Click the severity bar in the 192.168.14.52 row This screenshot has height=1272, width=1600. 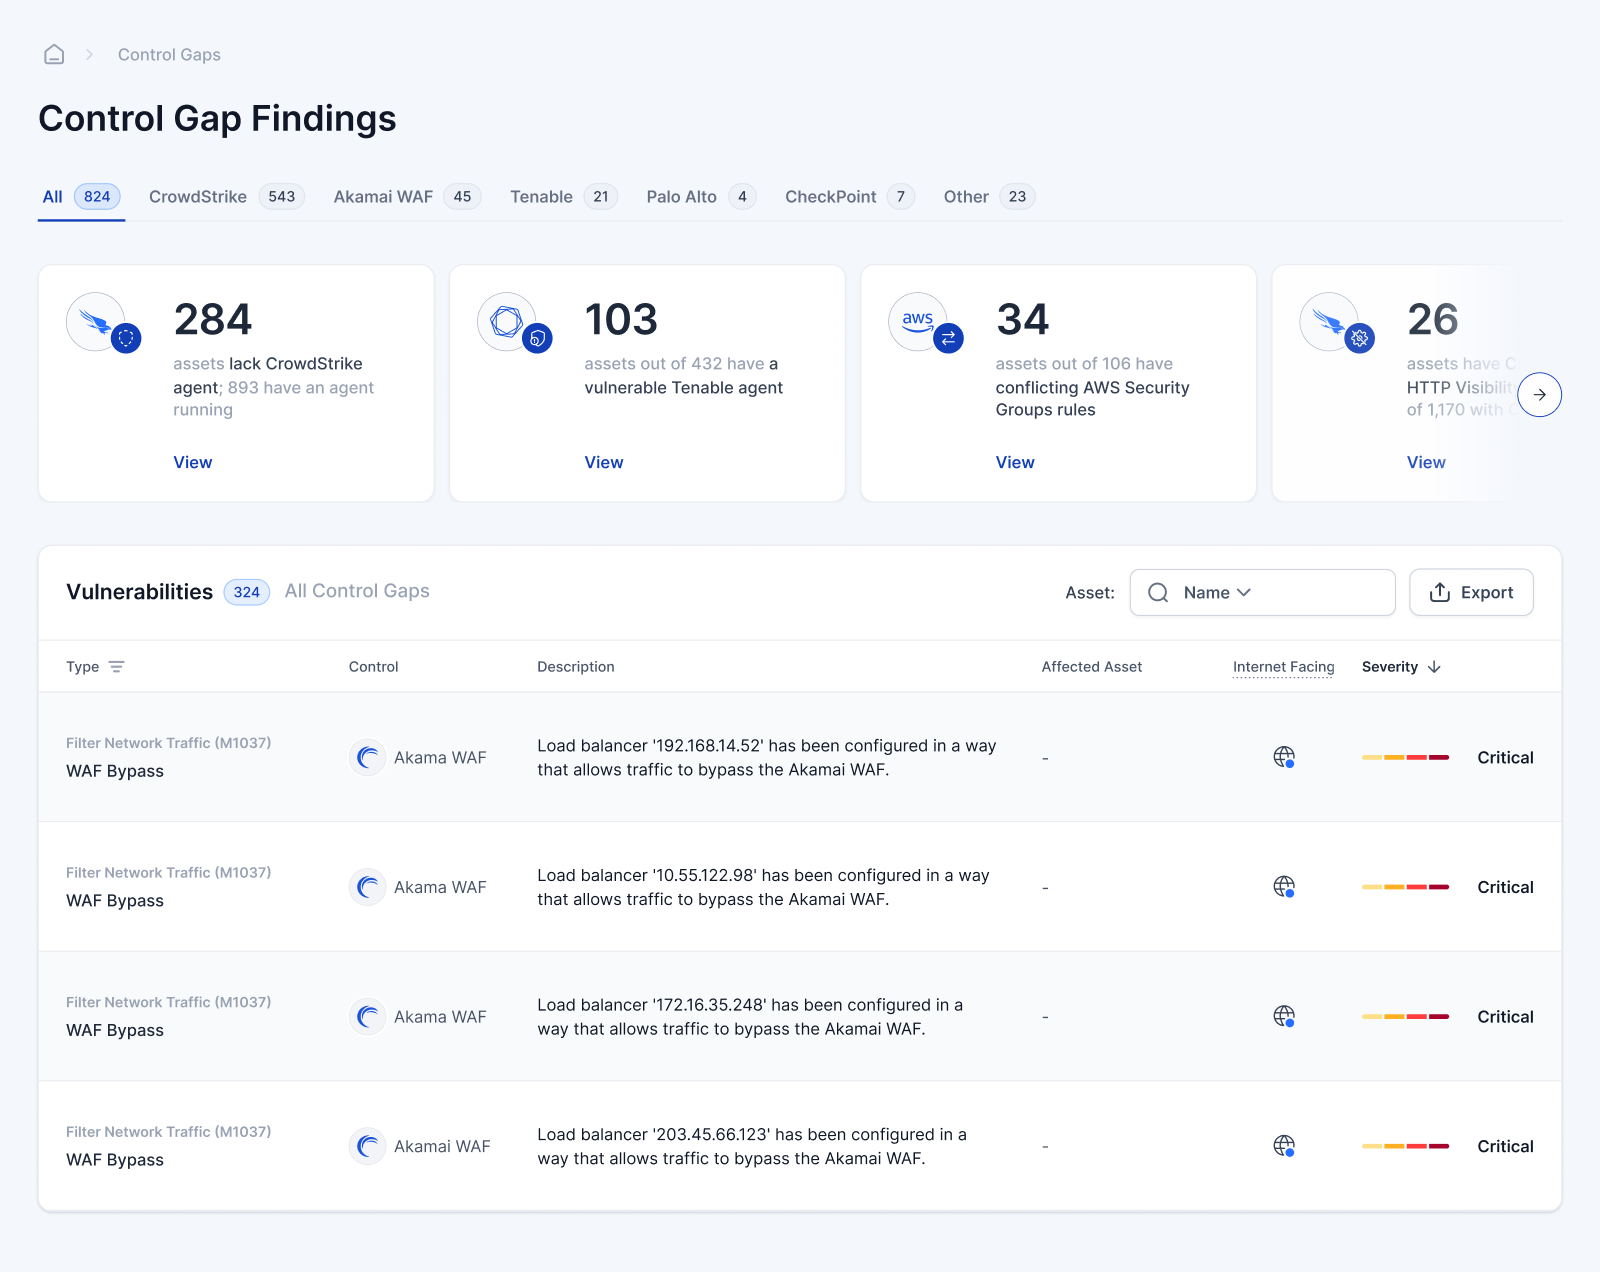1405,758
